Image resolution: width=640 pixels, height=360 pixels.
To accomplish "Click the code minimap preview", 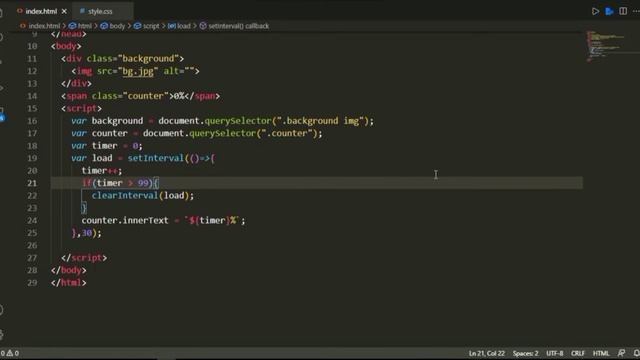I will (x=606, y=46).
